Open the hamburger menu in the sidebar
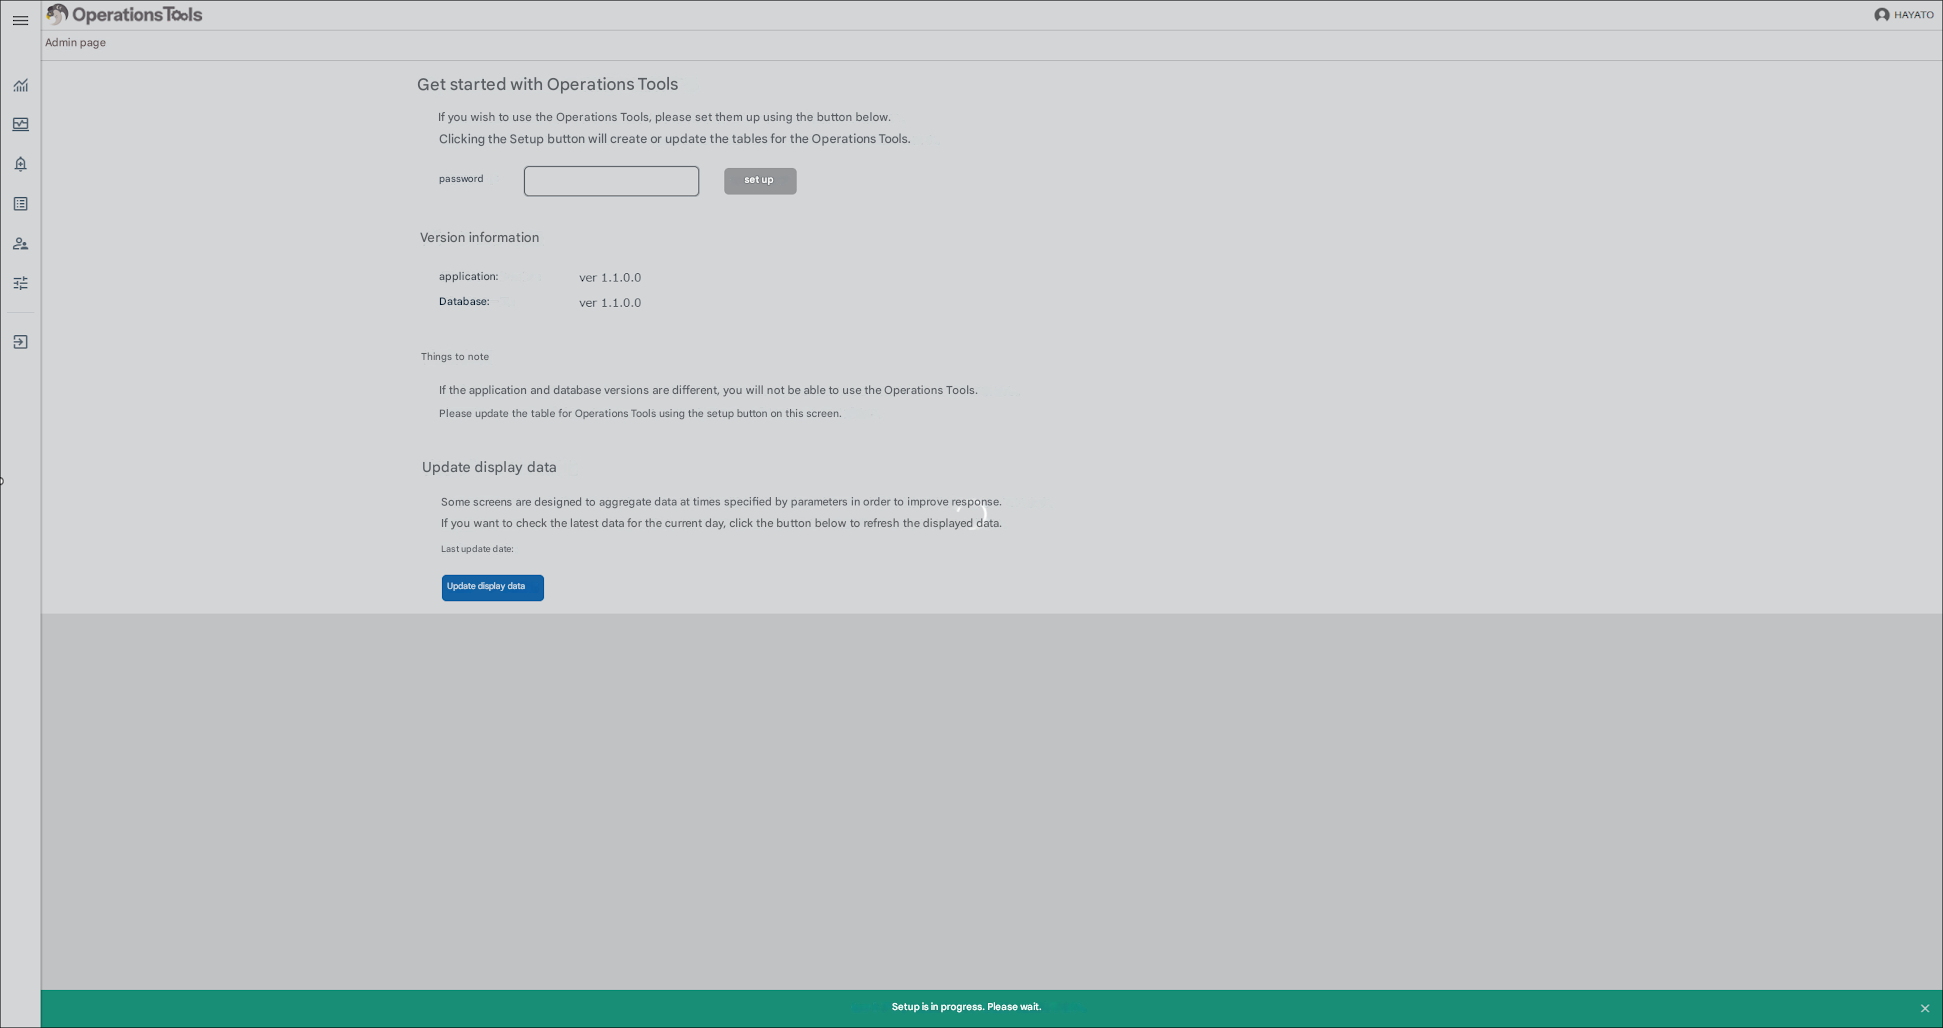The height and width of the screenshot is (1028, 1943). pyautogui.click(x=20, y=20)
